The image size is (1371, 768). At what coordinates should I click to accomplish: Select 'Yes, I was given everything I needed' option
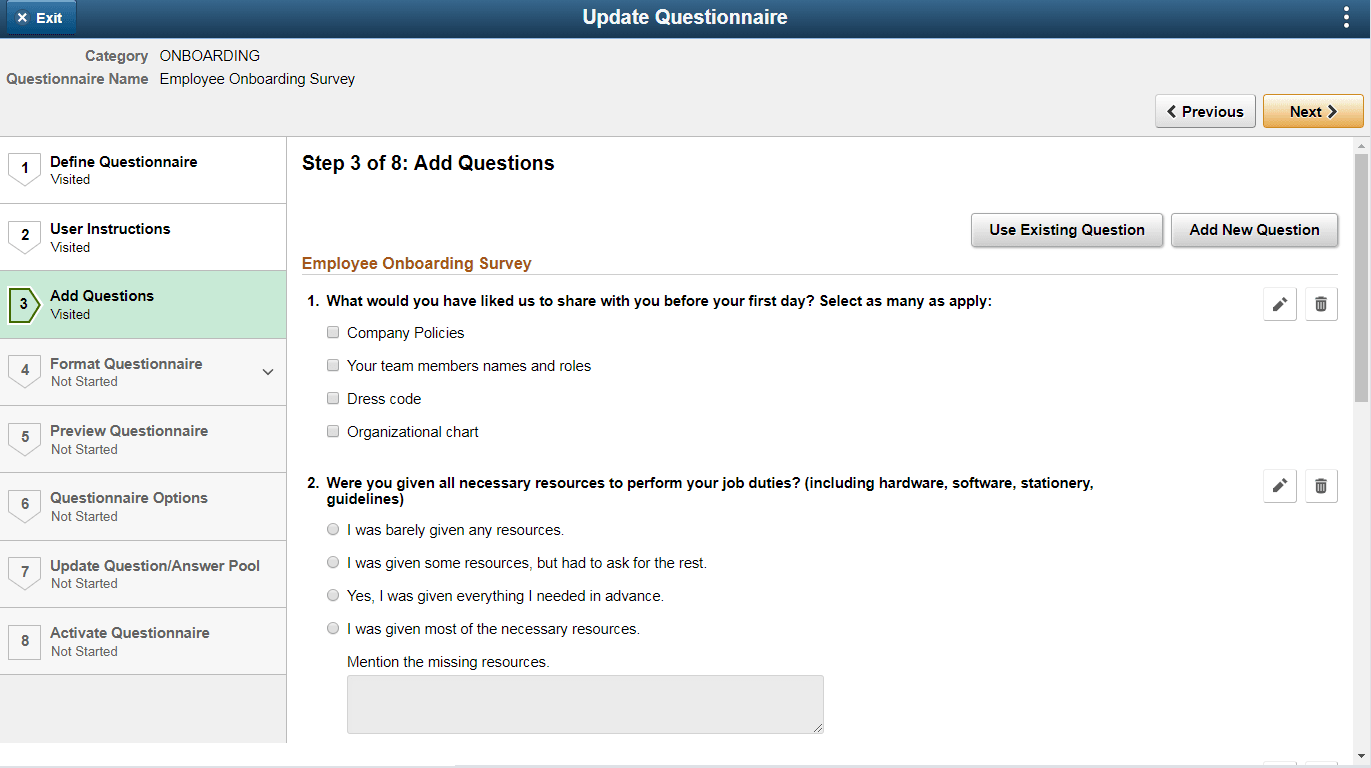(x=333, y=594)
